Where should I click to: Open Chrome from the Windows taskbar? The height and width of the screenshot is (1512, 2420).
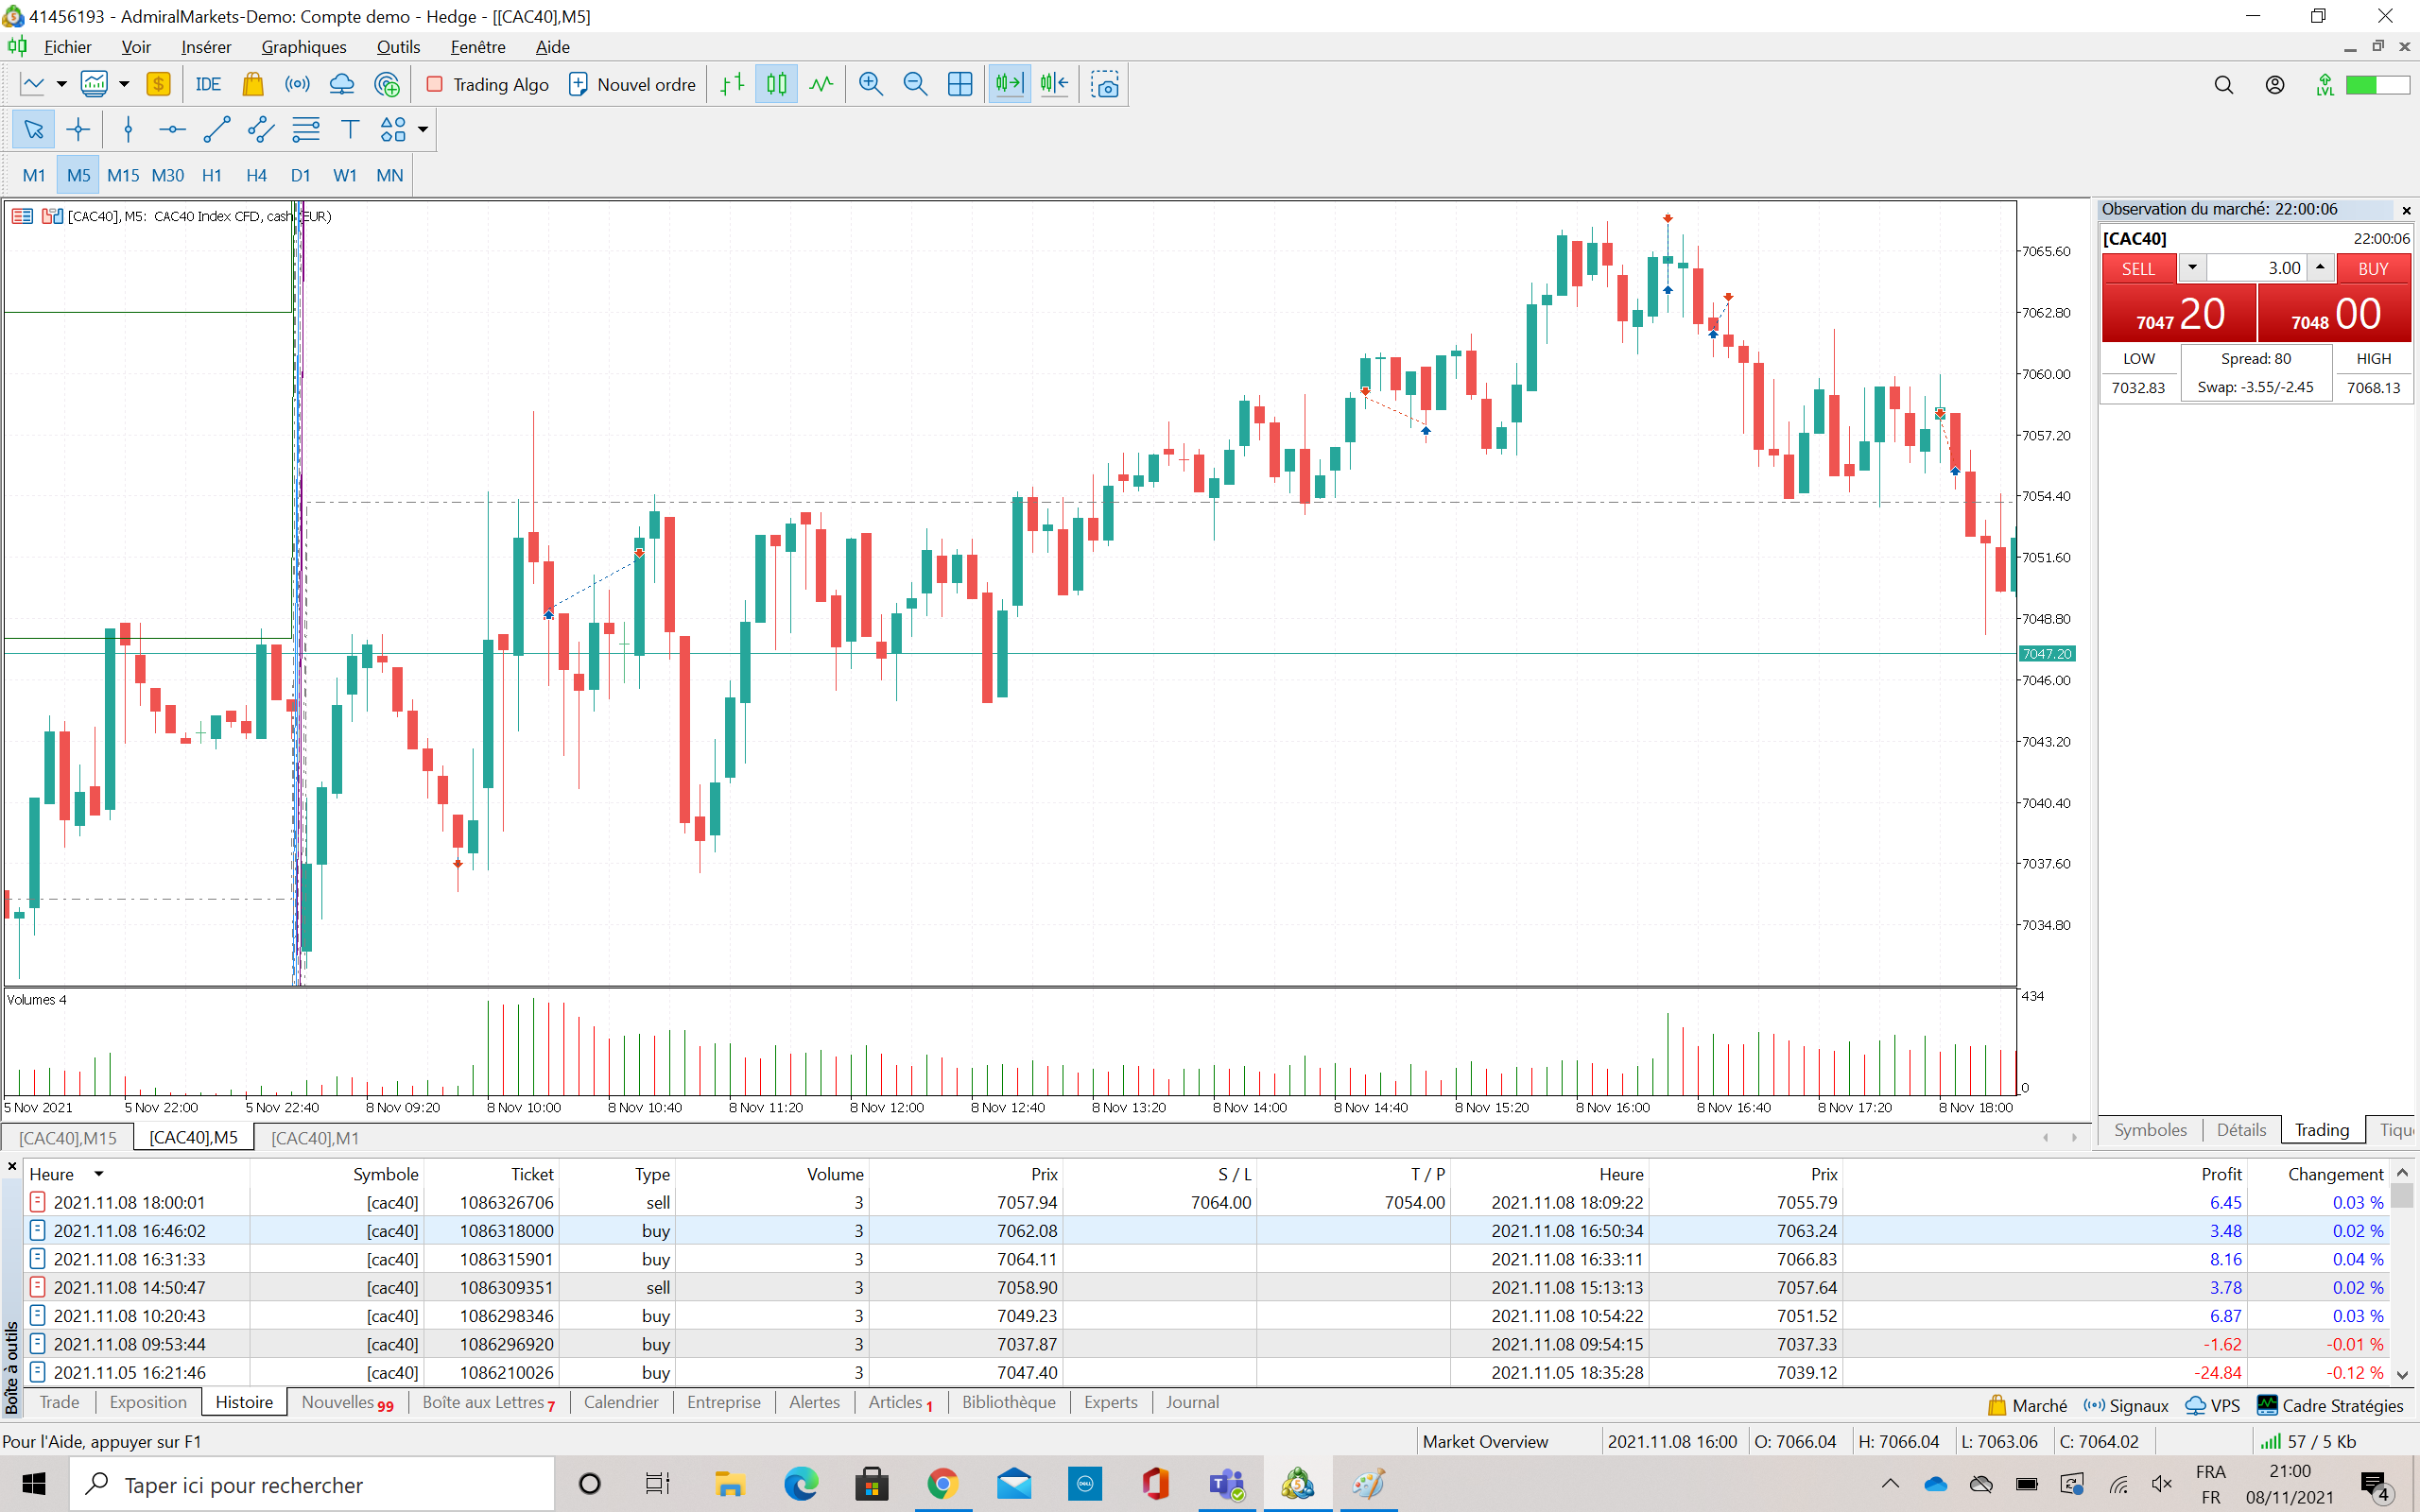pyautogui.click(x=942, y=1484)
